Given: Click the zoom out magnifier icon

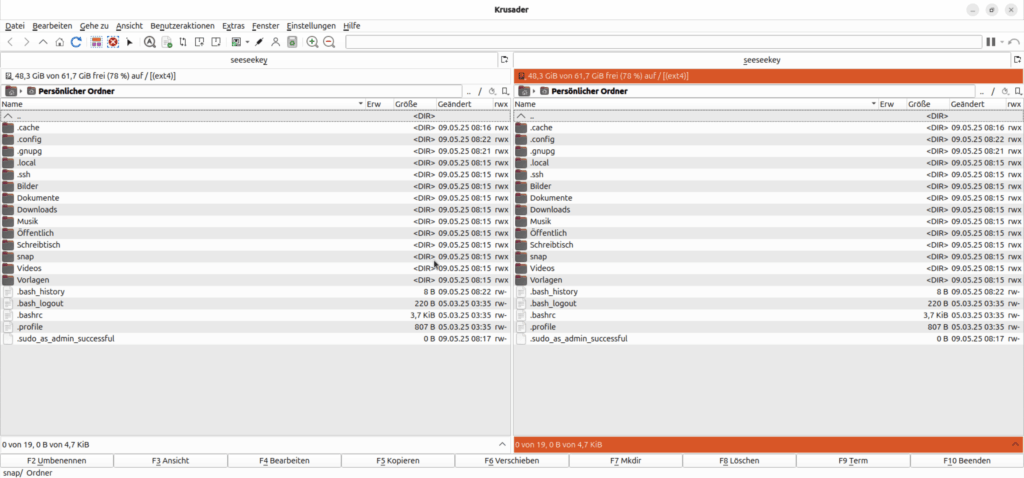Looking at the screenshot, I should coord(329,42).
